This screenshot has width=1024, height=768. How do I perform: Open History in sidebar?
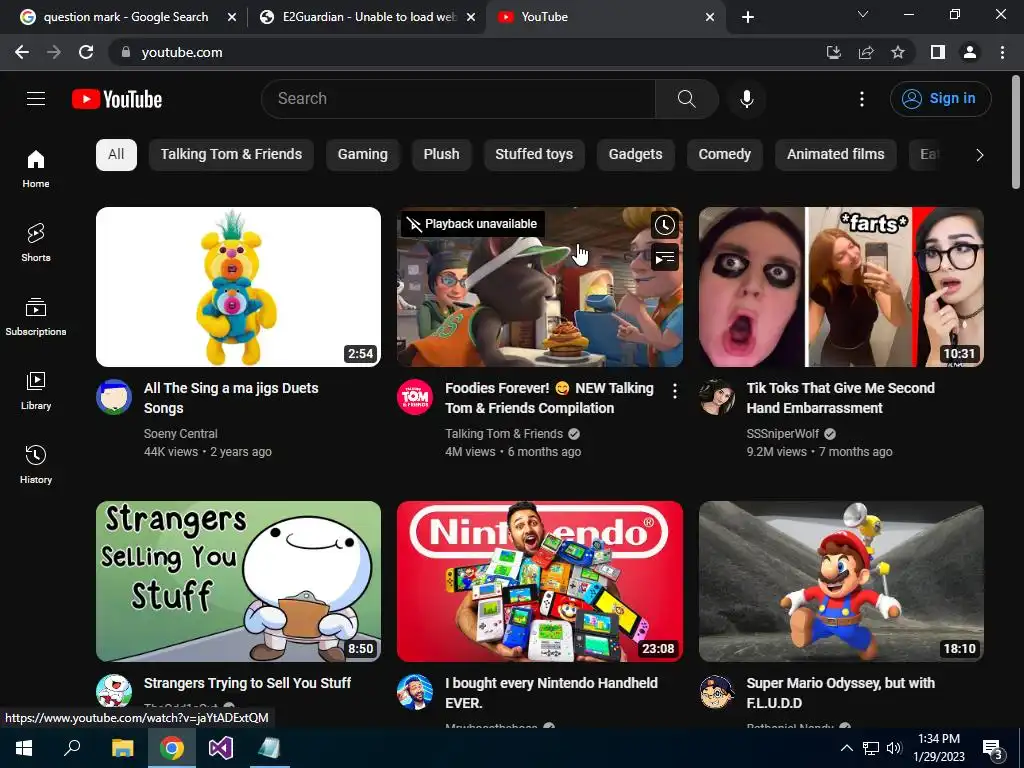36,464
